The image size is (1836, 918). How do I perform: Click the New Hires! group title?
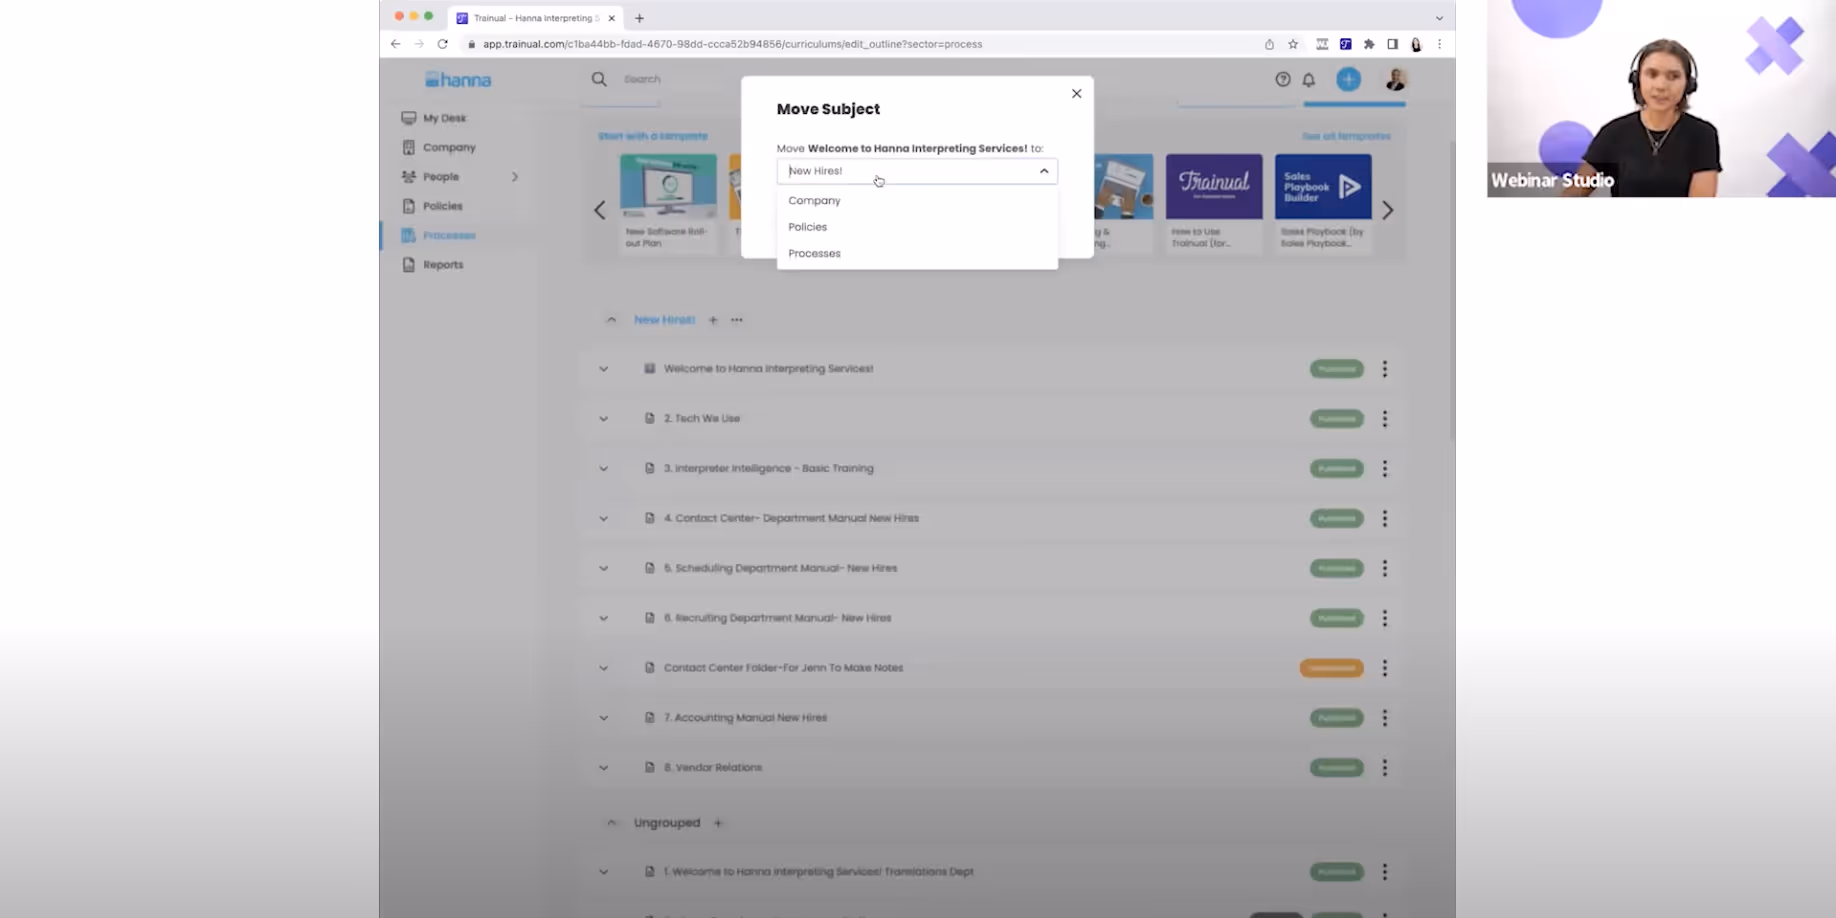[664, 320]
